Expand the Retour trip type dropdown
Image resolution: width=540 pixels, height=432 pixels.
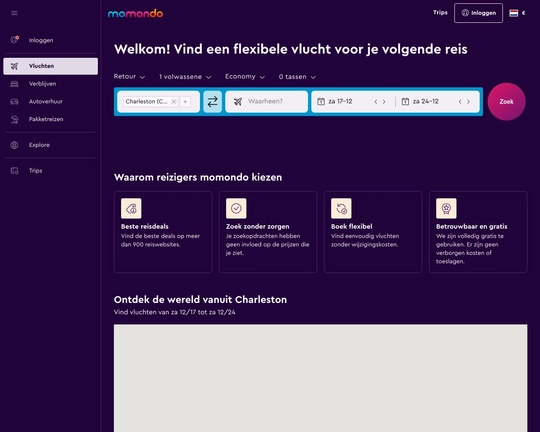tap(129, 77)
